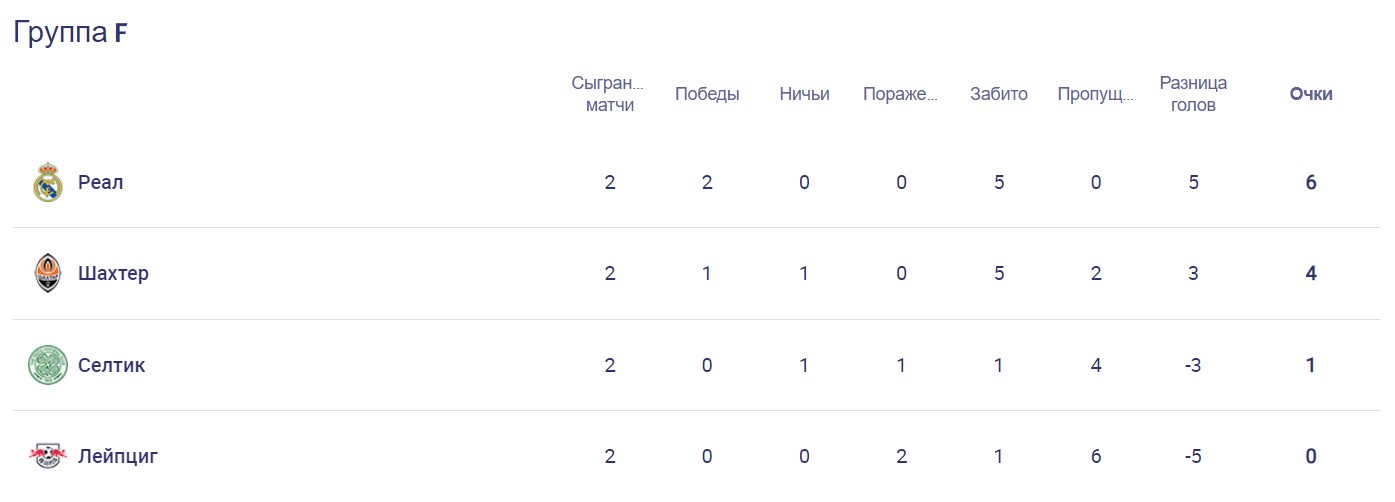1395x502 pixels.
Task: Open the Лейпциг team page
Action: pyautogui.click(x=118, y=457)
